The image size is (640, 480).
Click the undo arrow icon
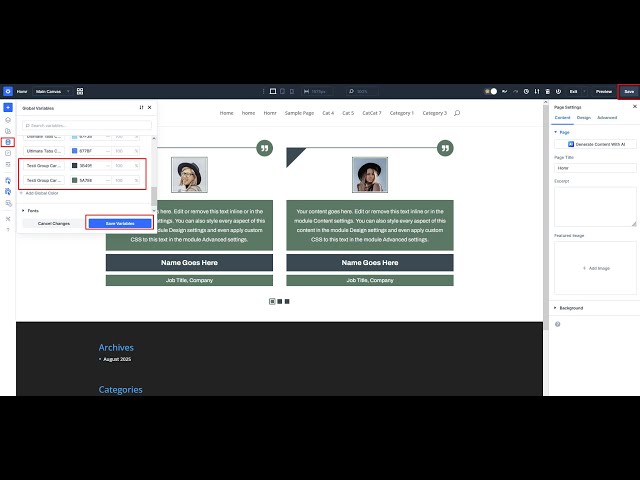point(505,91)
